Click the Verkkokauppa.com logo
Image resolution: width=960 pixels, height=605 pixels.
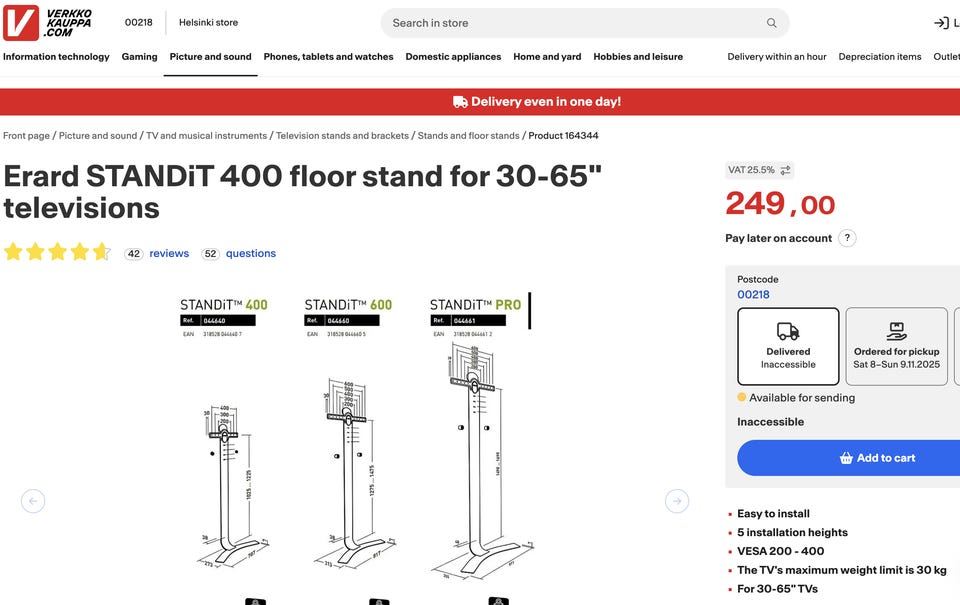[48, 22]
